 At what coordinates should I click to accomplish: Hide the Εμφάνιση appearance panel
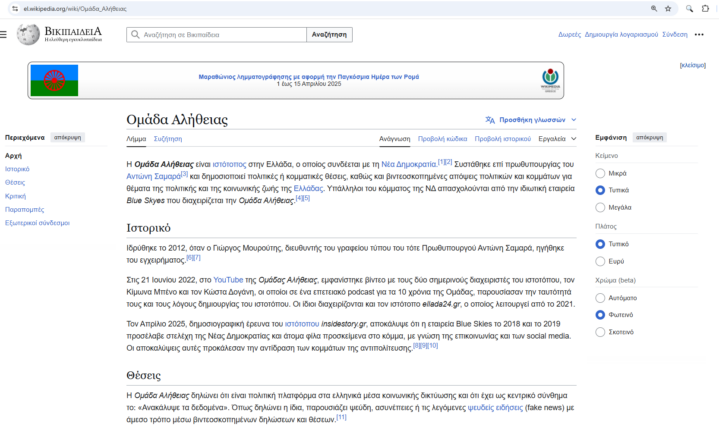click(x=649, y=138)
